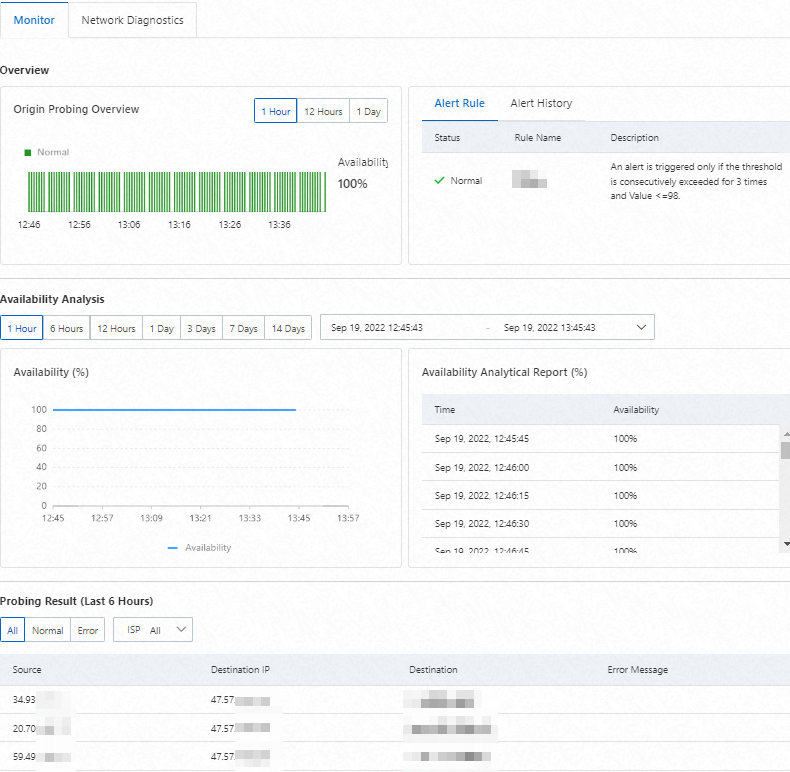Click the blue Availability legend line marker

(173, 548)
